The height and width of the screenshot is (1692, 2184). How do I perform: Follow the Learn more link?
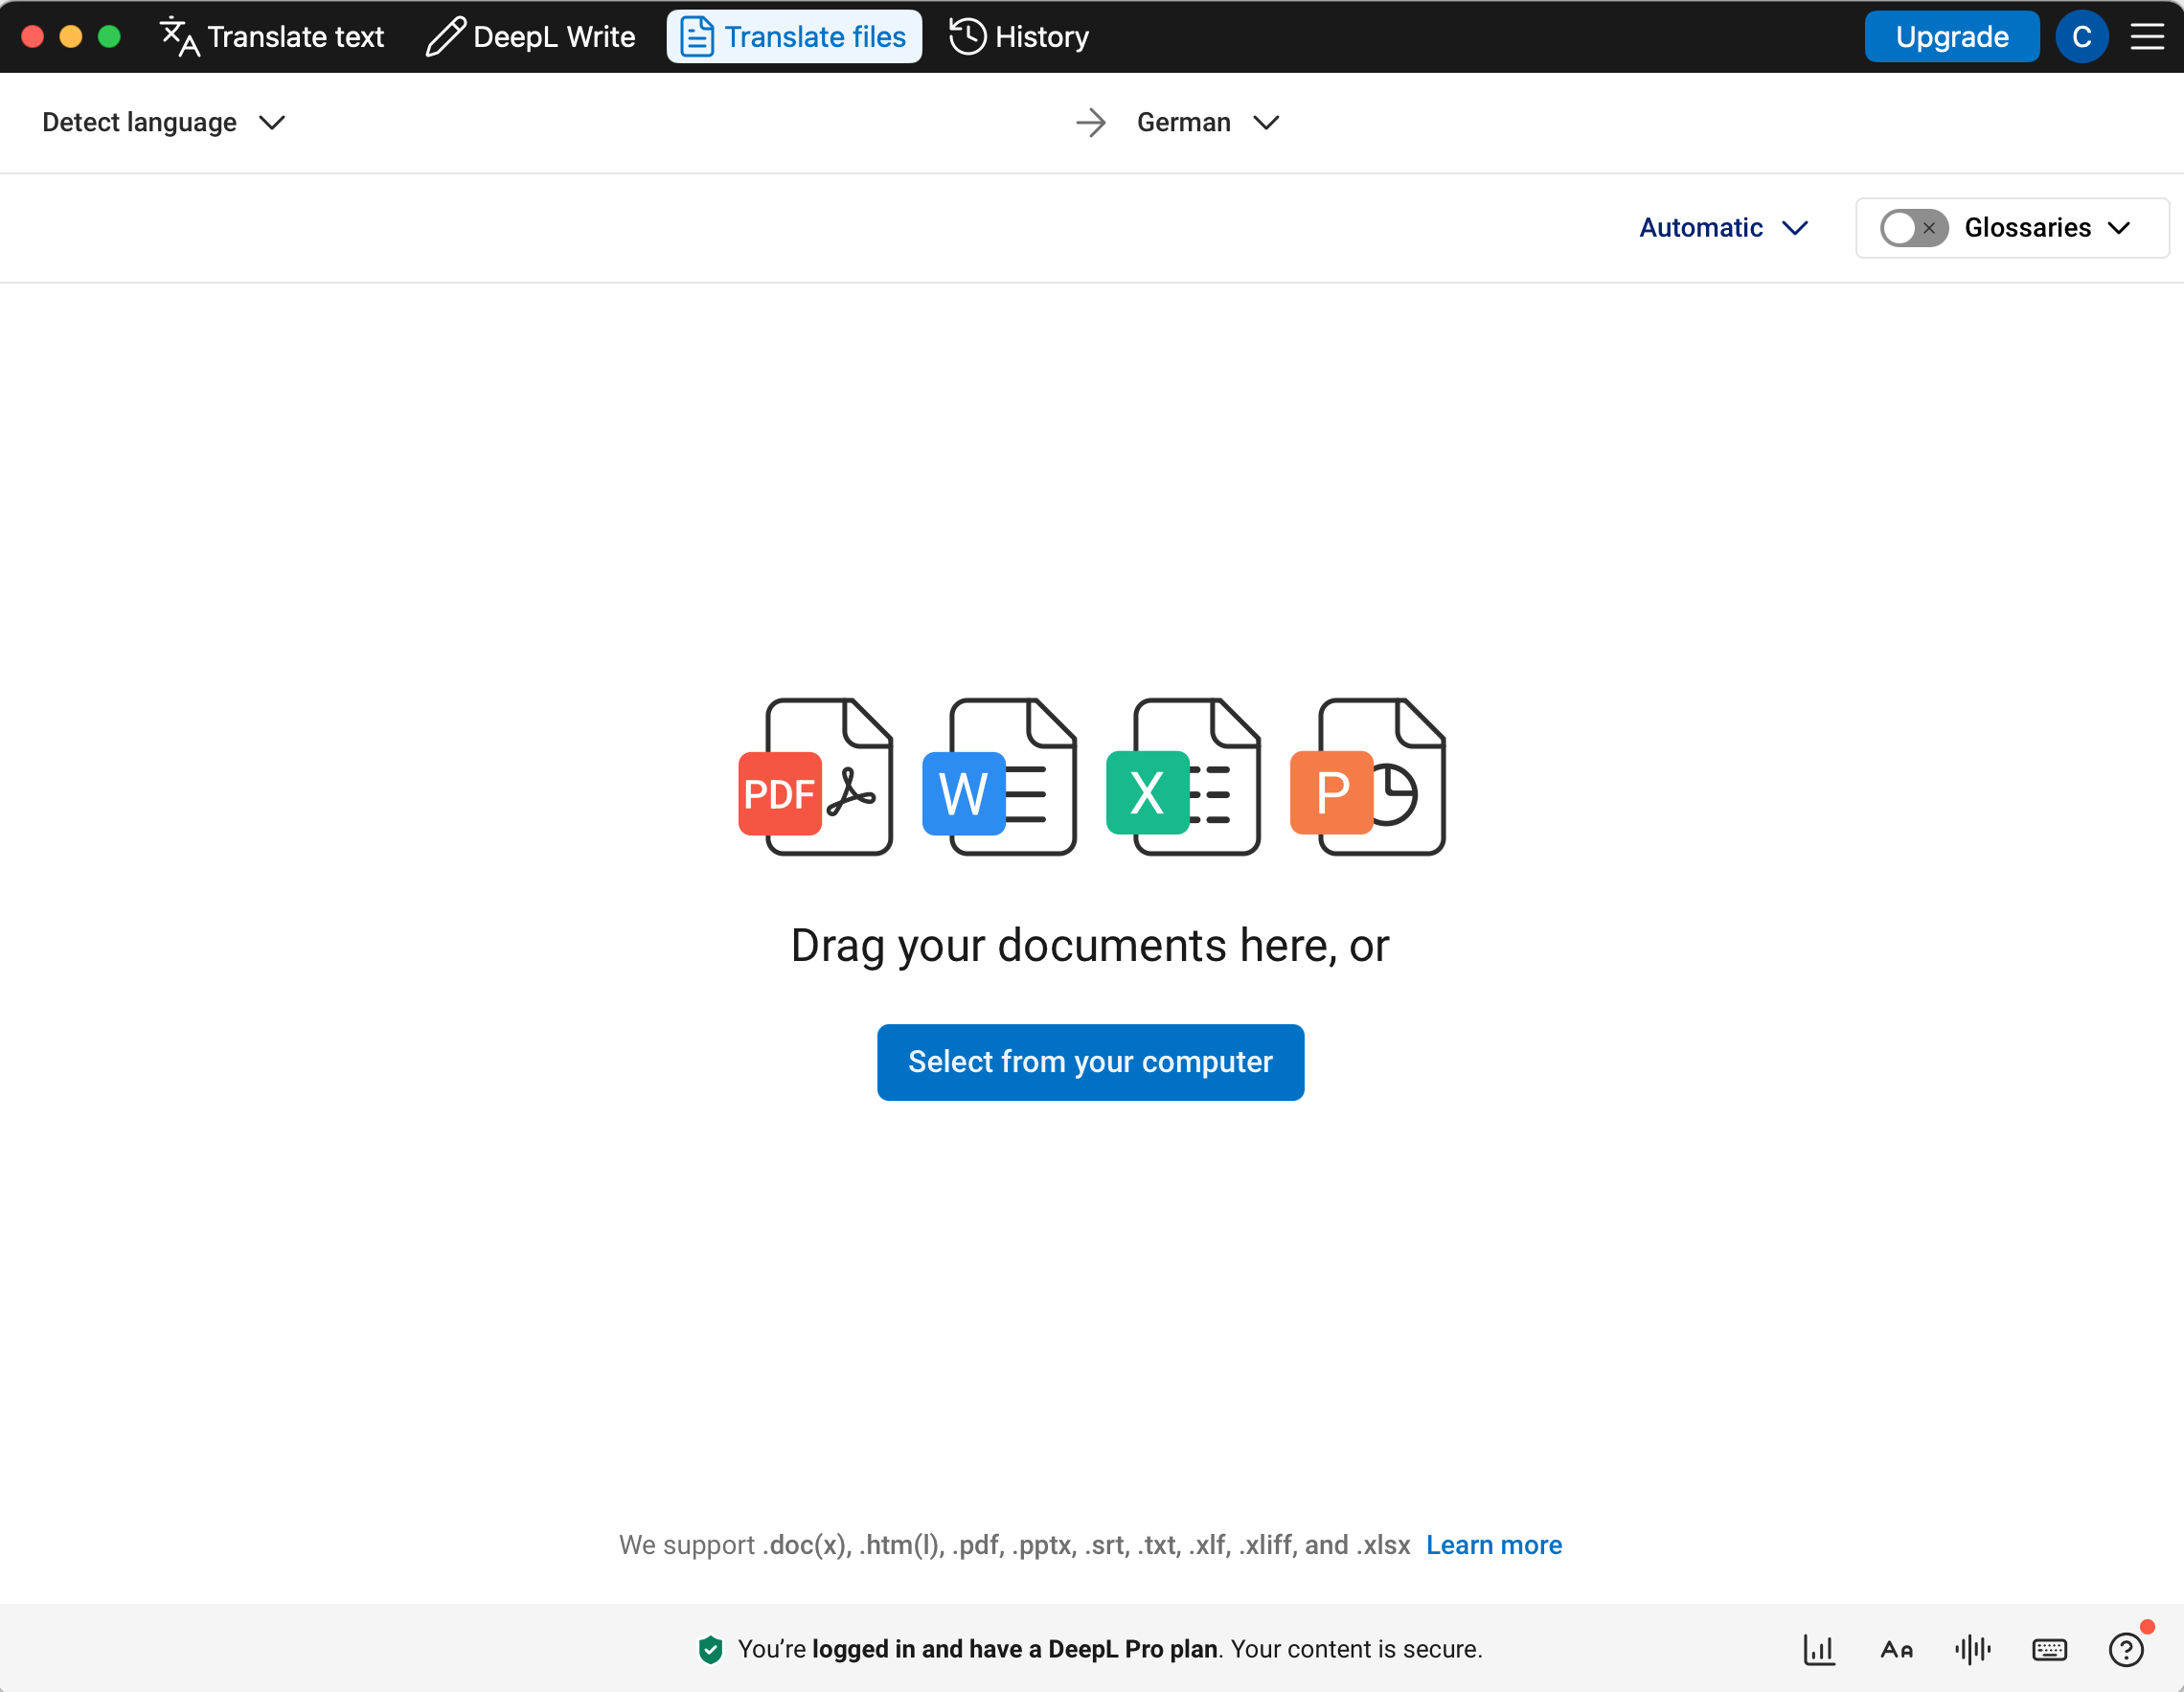coord(1493,1545)
